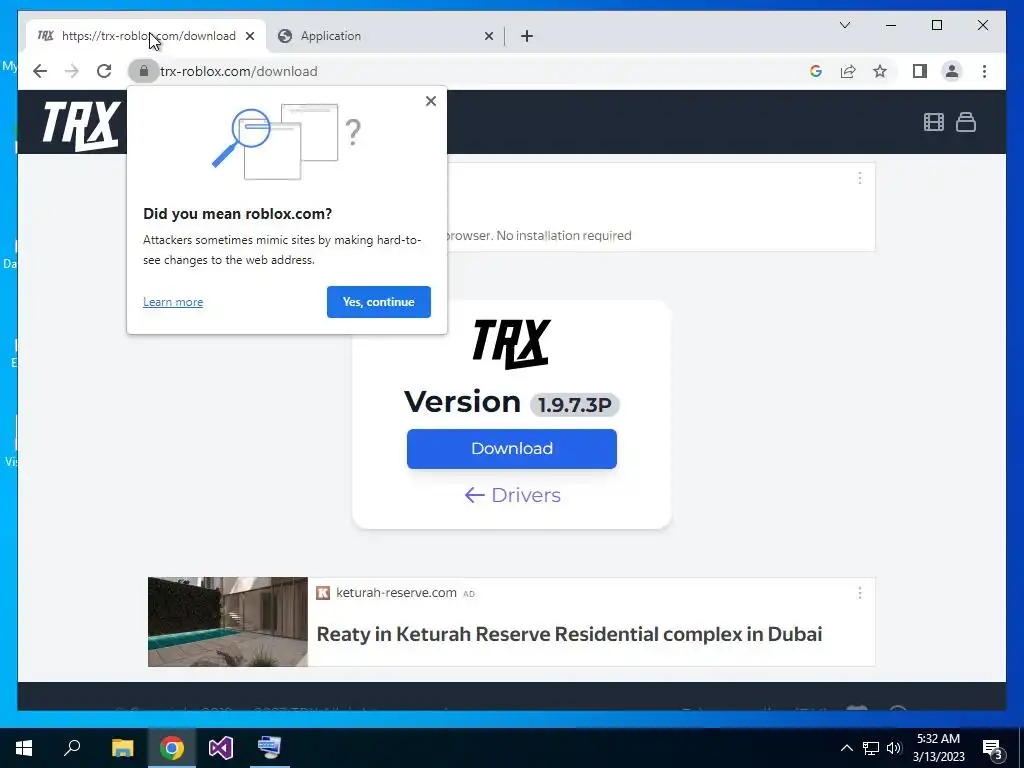Open the volume control in system tray
1024x768 pixels.
[x=894, y=748]
